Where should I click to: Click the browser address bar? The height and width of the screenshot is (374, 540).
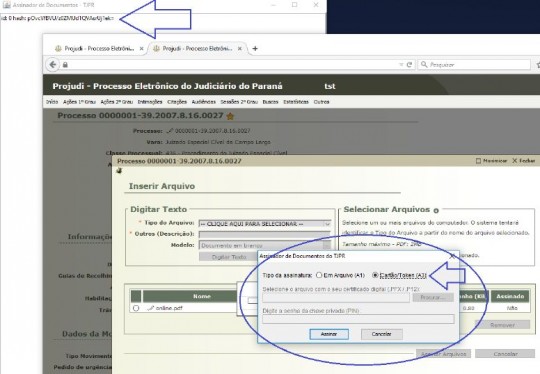pyautogui.click(x=232, y=64)
